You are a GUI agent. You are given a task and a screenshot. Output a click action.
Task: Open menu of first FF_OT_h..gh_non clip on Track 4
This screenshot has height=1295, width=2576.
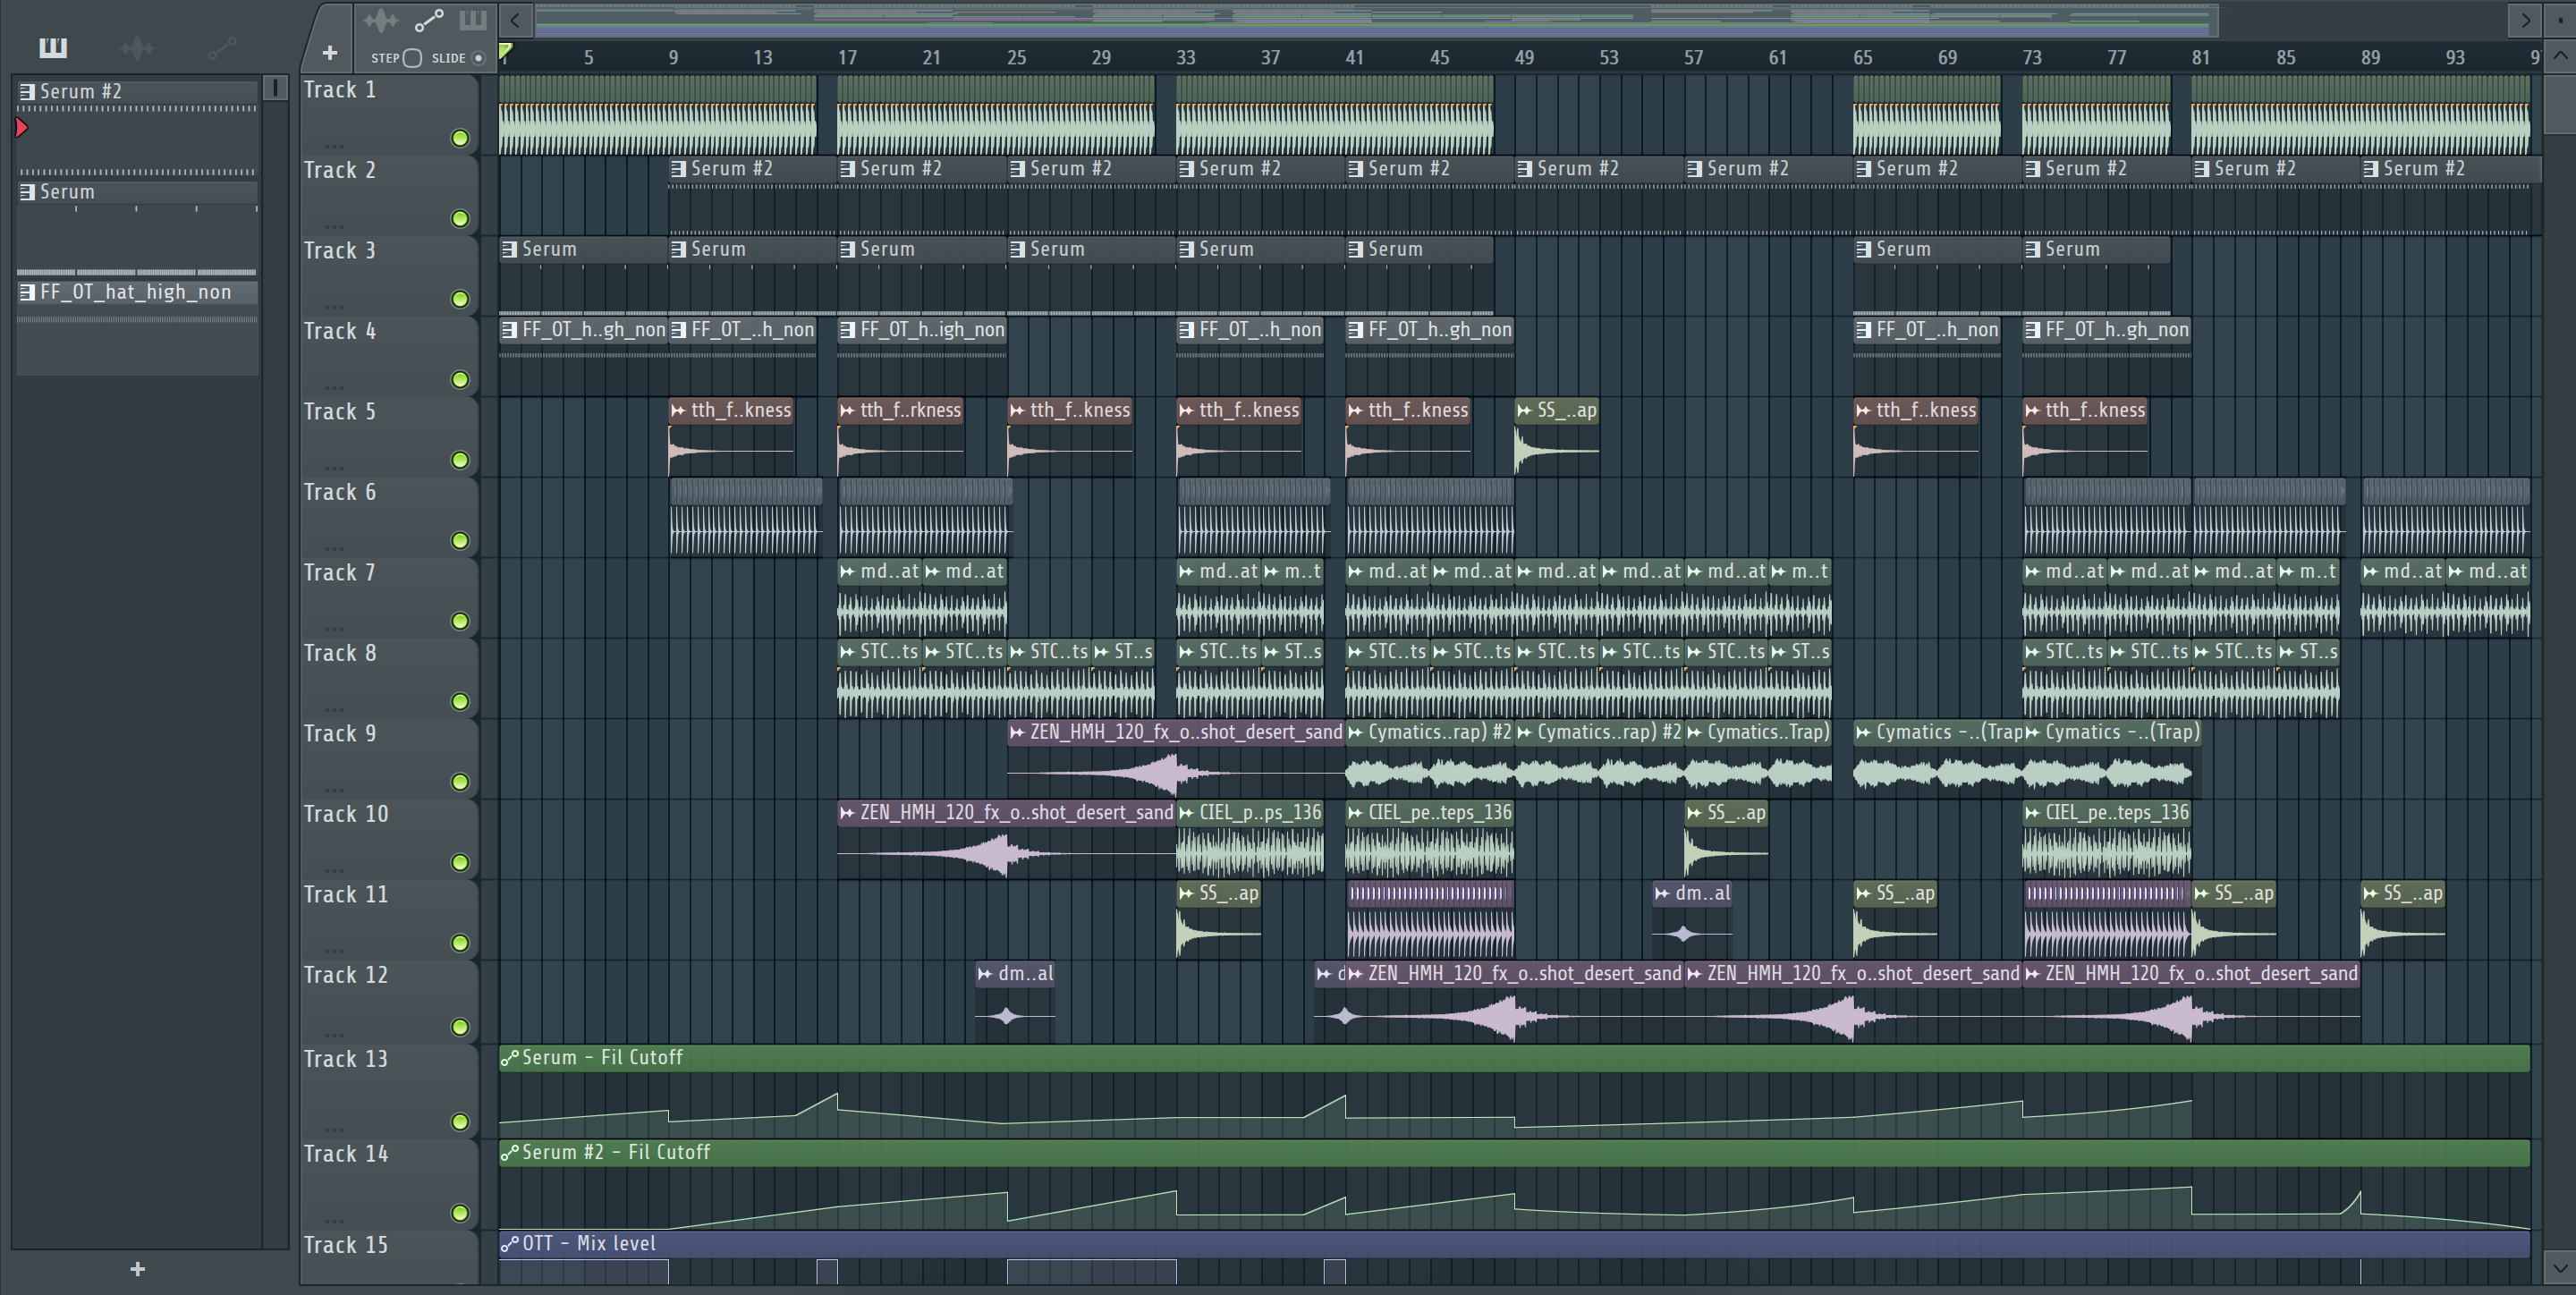(x=510, y=330)
